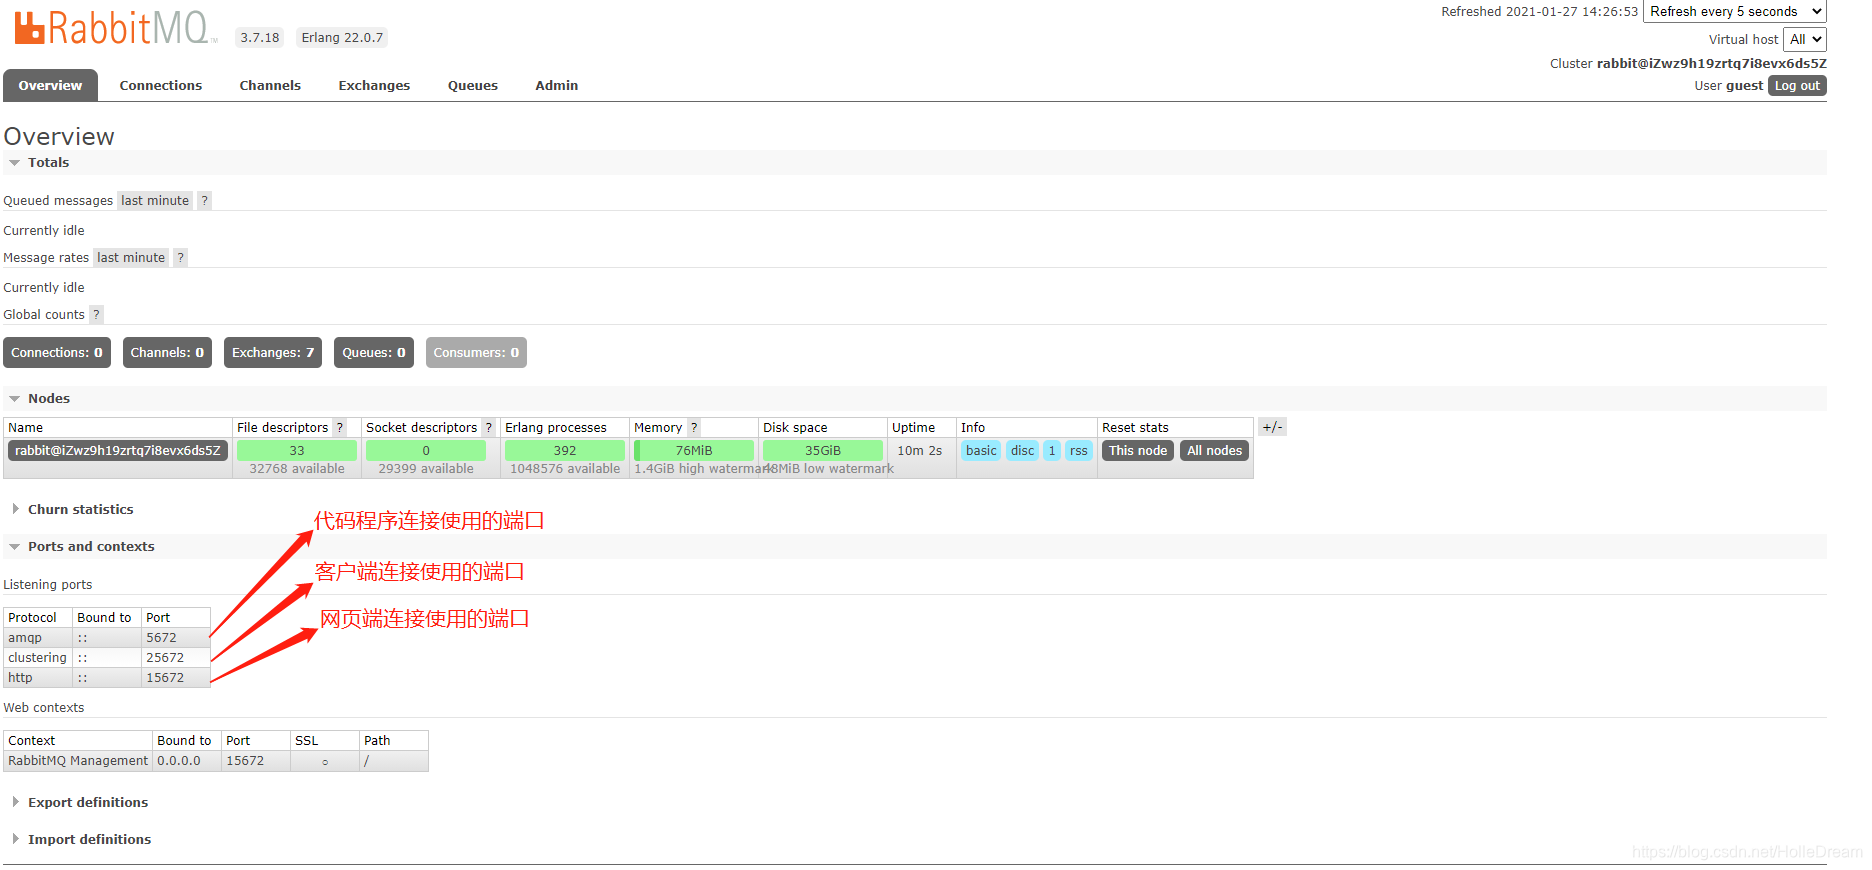Open help for Queued messages

[x=205, y=200]
